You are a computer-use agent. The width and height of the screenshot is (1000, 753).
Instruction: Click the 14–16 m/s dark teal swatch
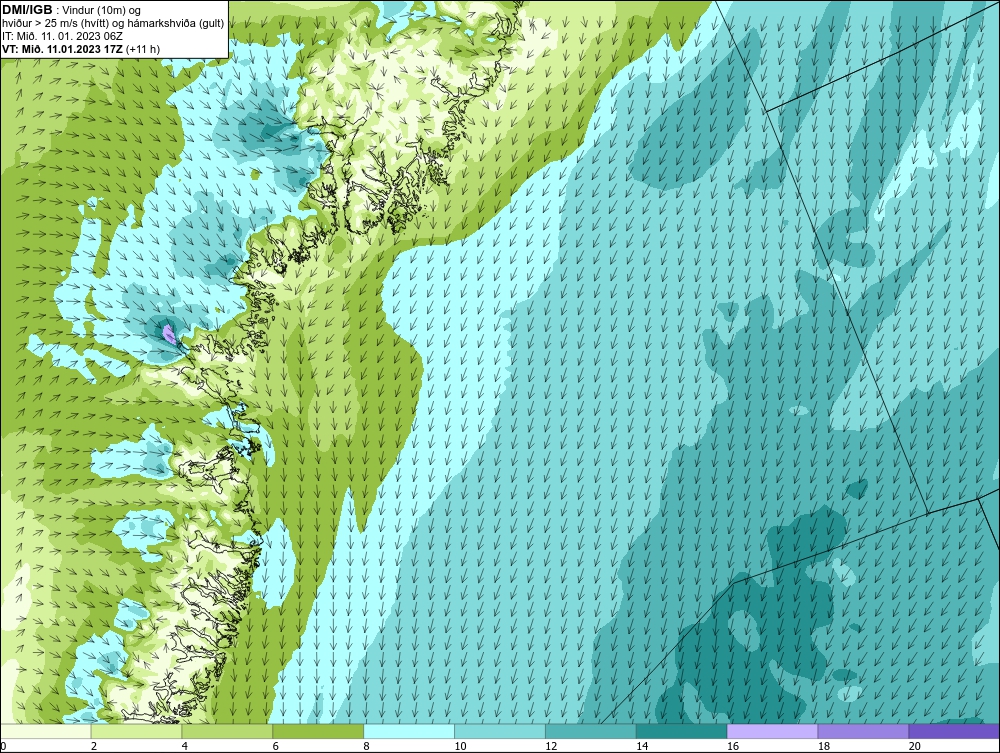point(682,731)
